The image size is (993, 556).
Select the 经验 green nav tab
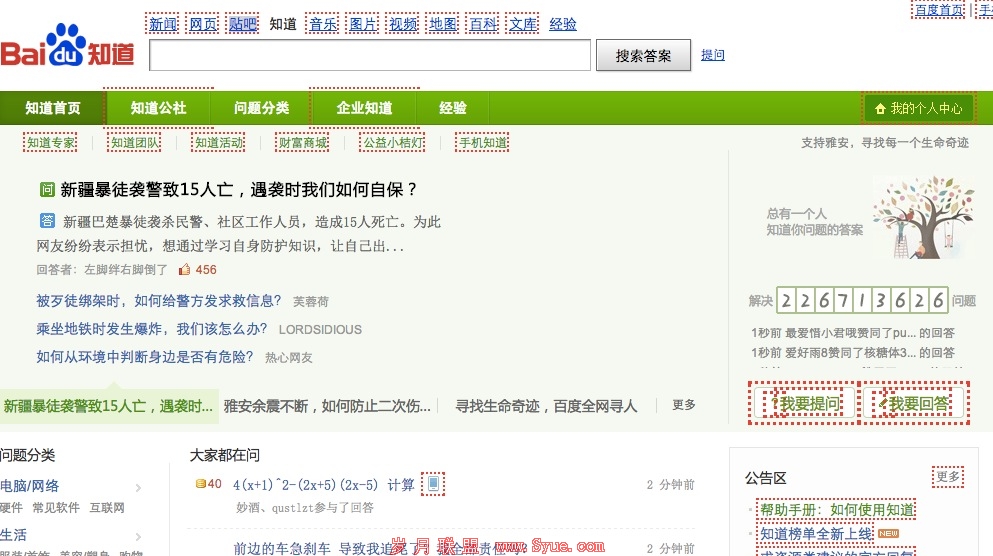453,108
